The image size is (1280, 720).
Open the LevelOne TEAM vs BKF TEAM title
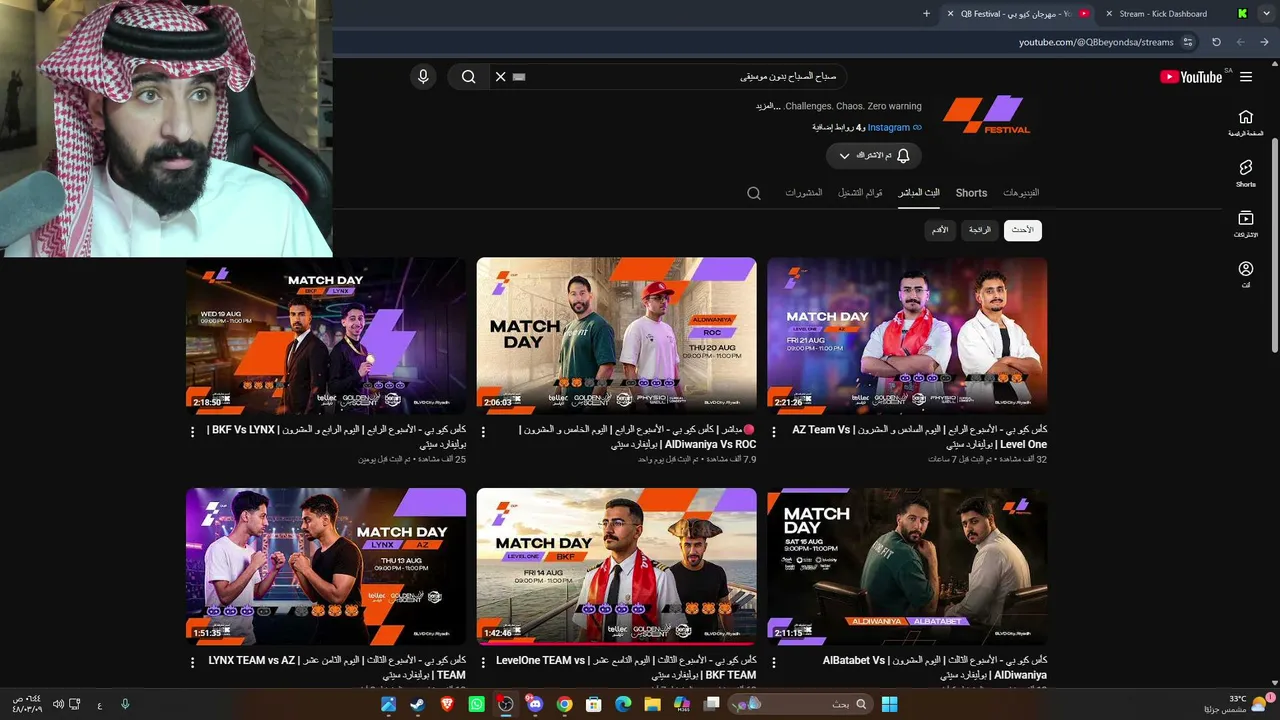(x=626, y=667)
